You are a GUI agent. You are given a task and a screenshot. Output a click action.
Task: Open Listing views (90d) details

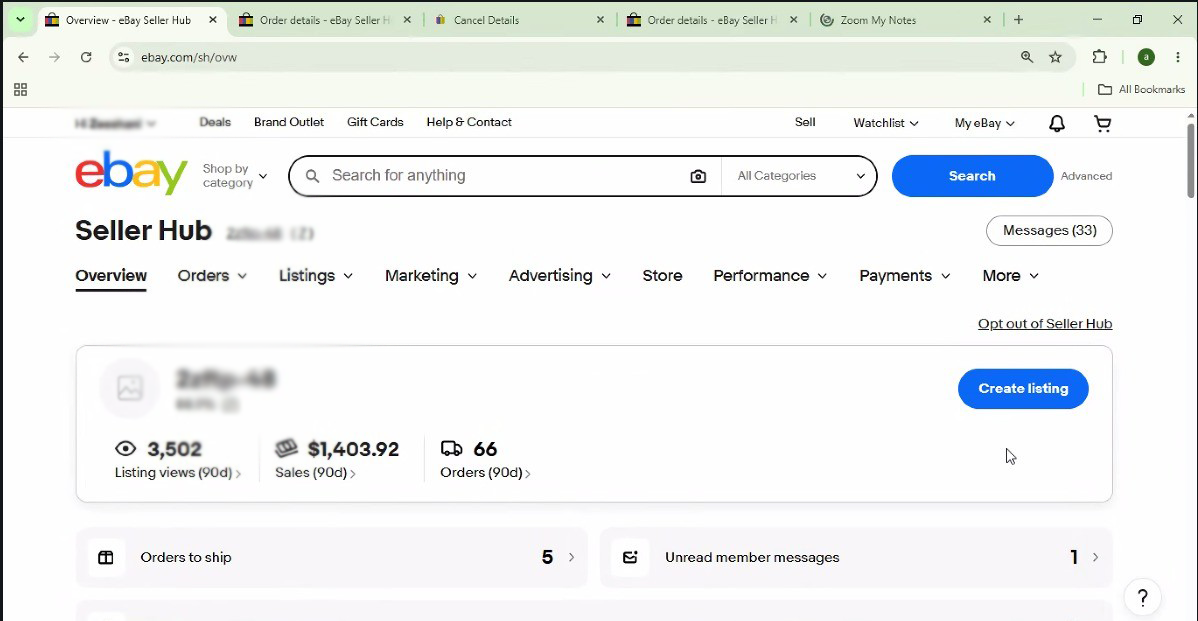177,473
